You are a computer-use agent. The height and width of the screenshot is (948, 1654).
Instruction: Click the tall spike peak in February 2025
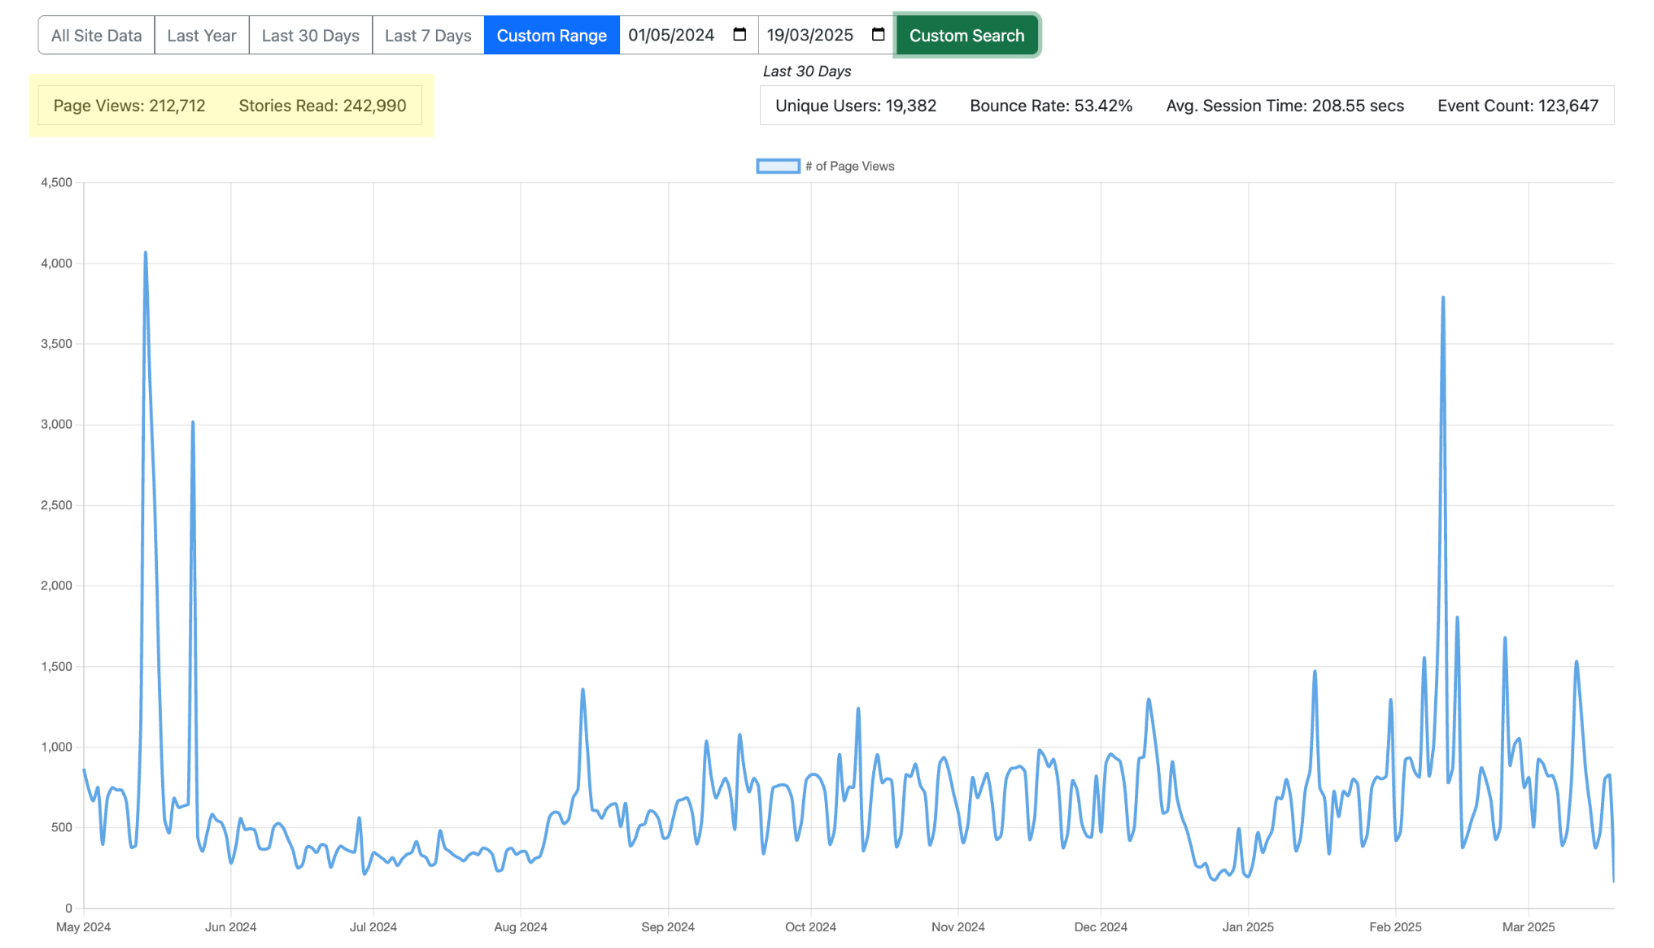[x=1442, y=297]
